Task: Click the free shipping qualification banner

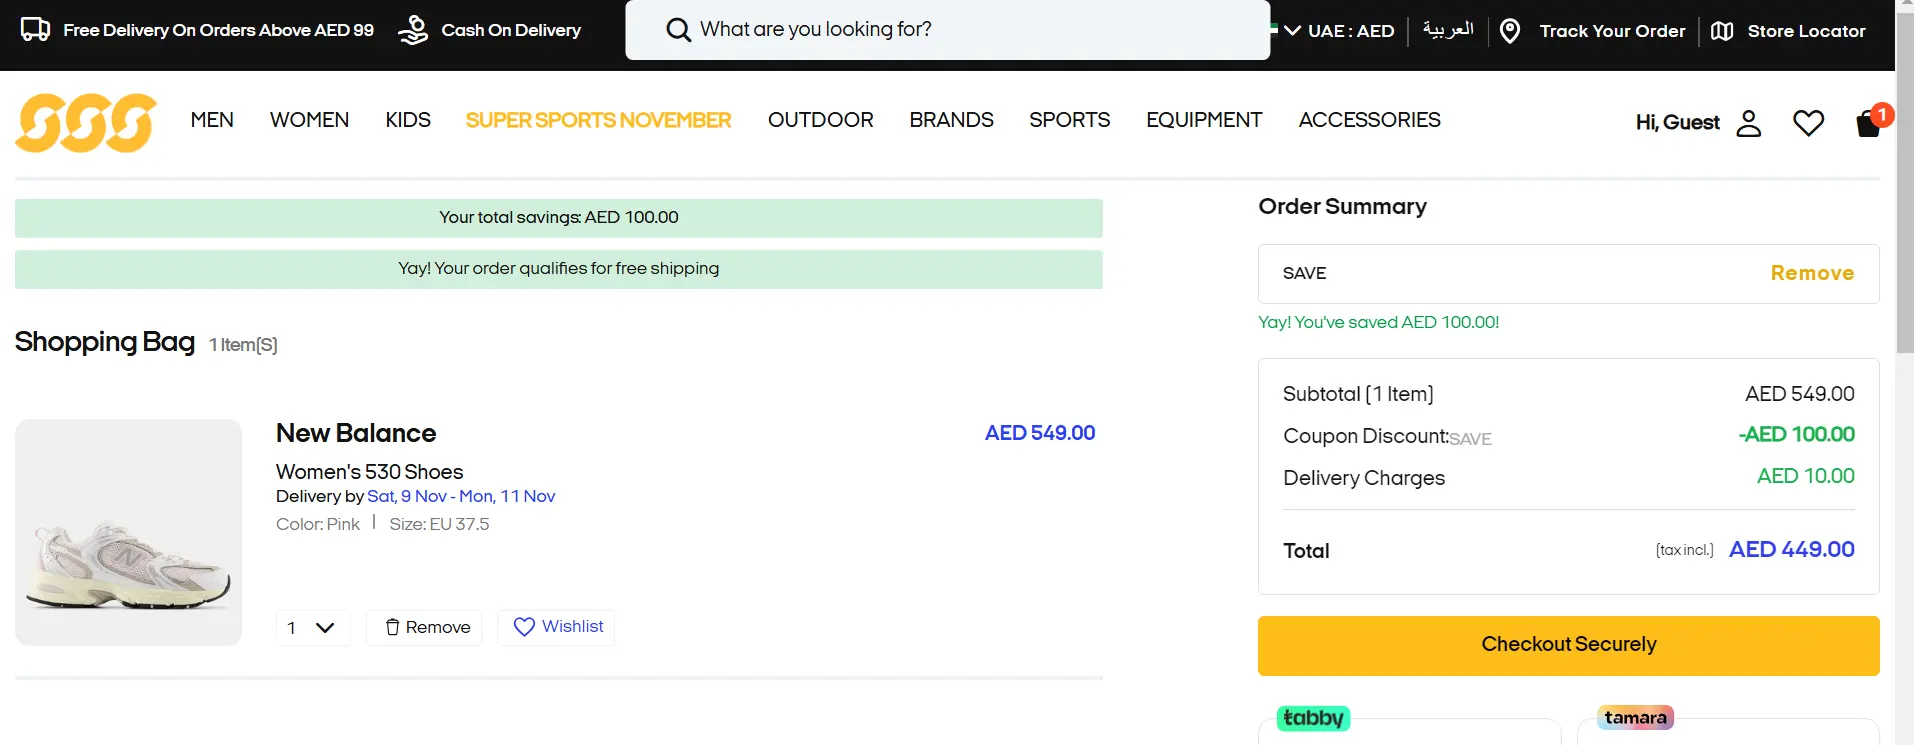Action: 558,269
